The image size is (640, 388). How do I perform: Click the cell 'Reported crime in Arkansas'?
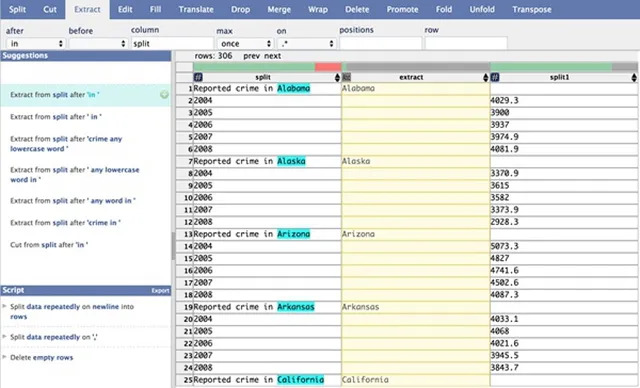267,307
